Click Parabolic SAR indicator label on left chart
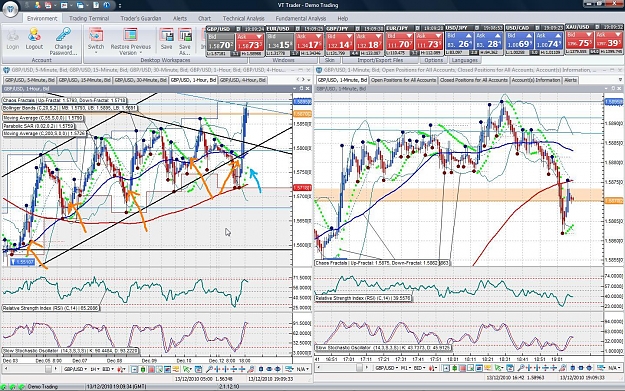This screenshot has width=625, height=391. point(38,126)
